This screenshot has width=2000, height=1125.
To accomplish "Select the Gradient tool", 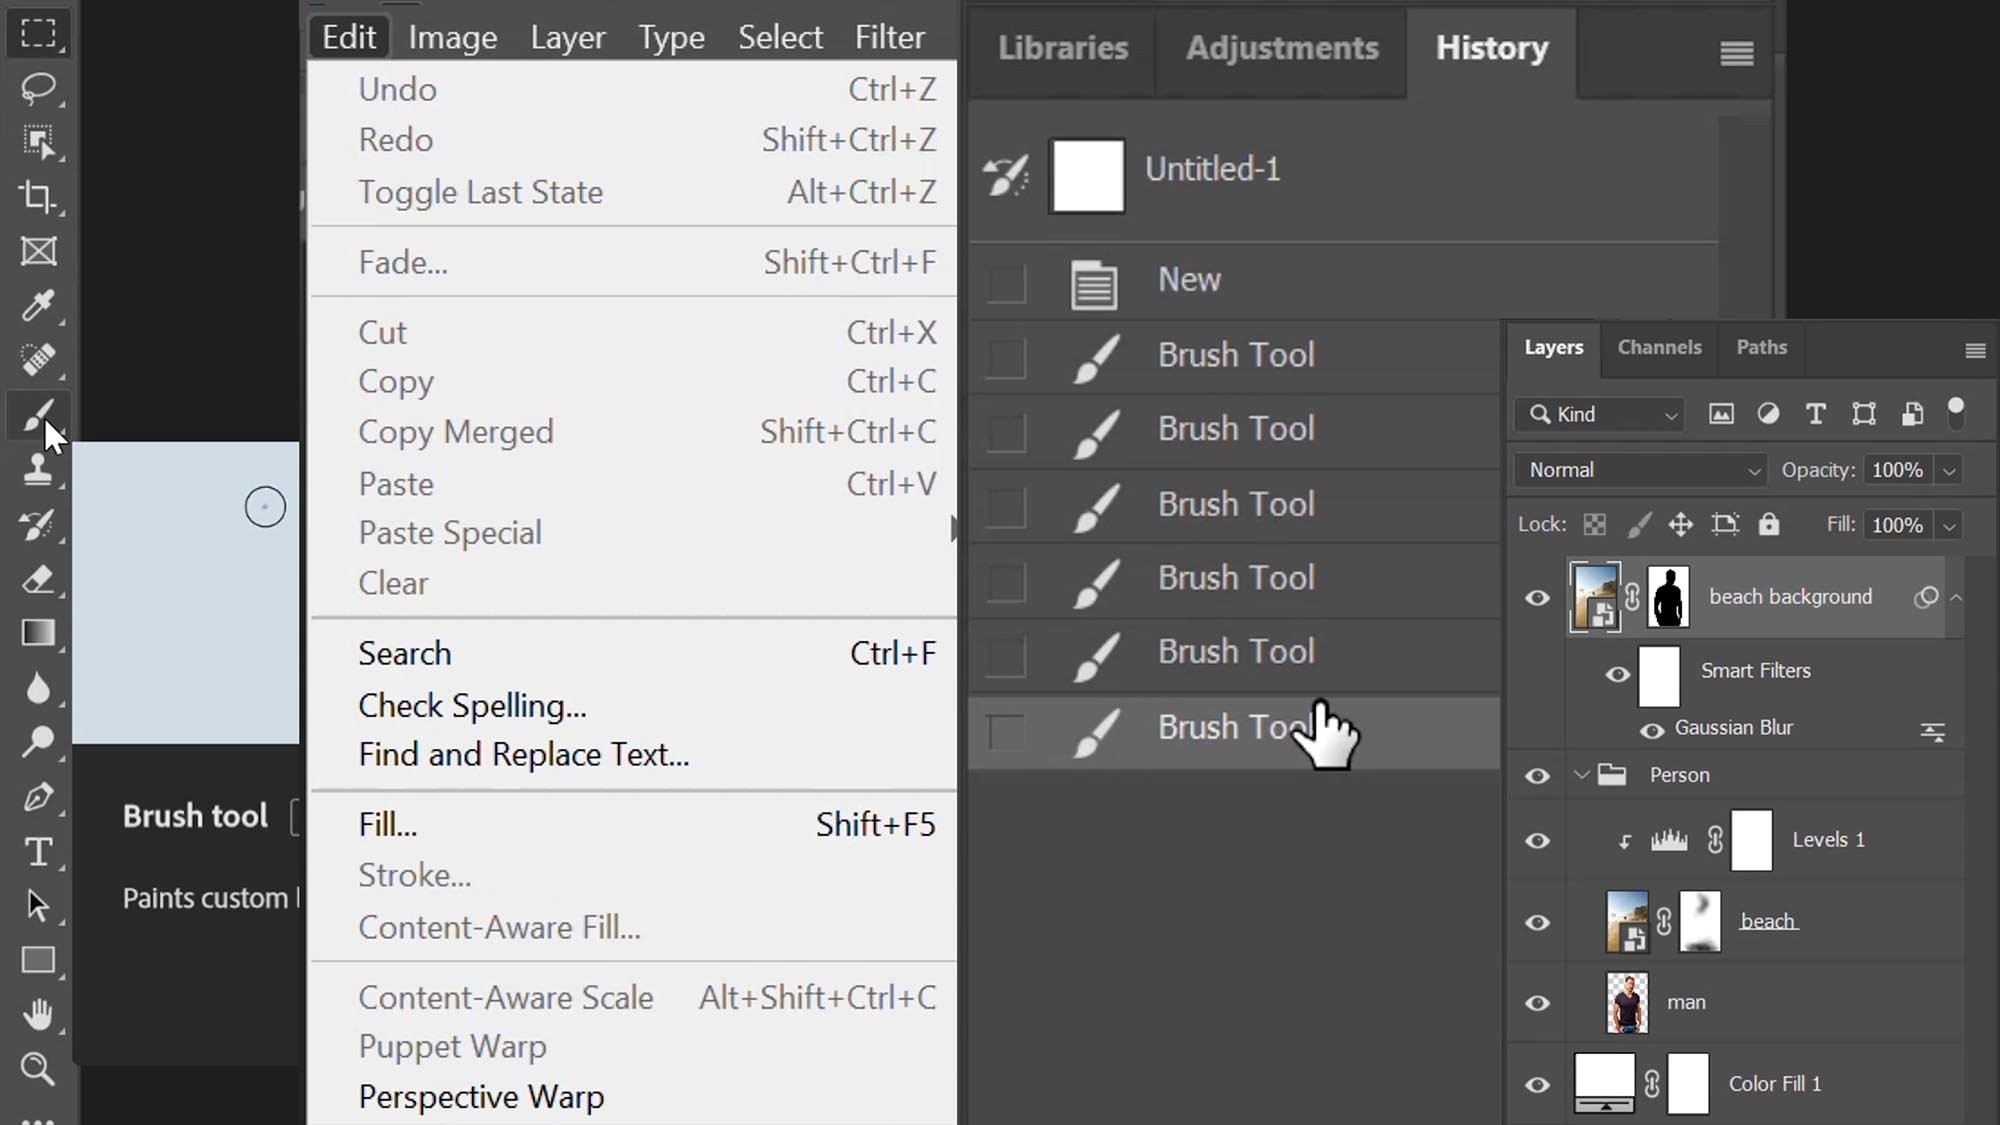I will click(39, 634).
